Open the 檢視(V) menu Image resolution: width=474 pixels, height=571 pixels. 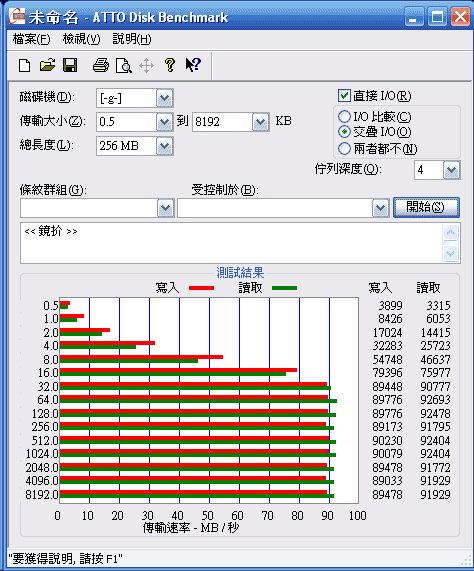81,39
